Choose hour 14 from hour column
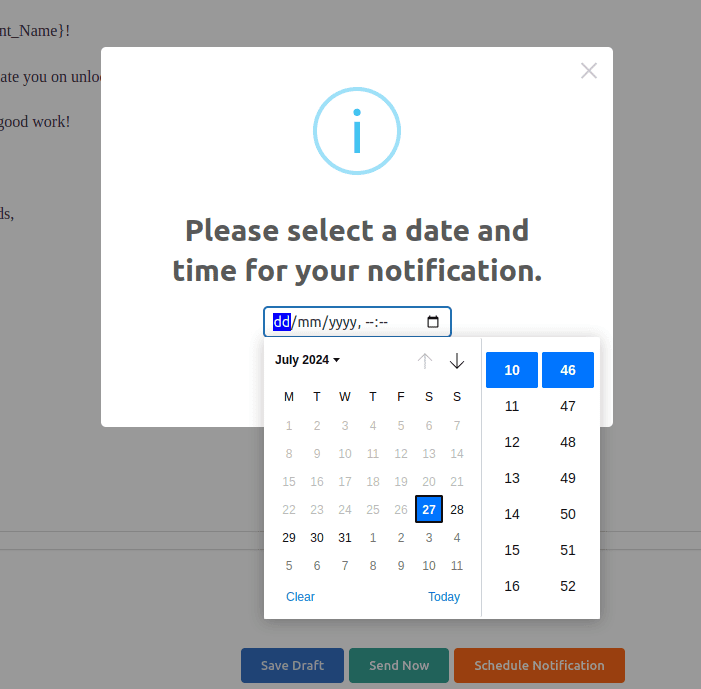 (512, 514)
